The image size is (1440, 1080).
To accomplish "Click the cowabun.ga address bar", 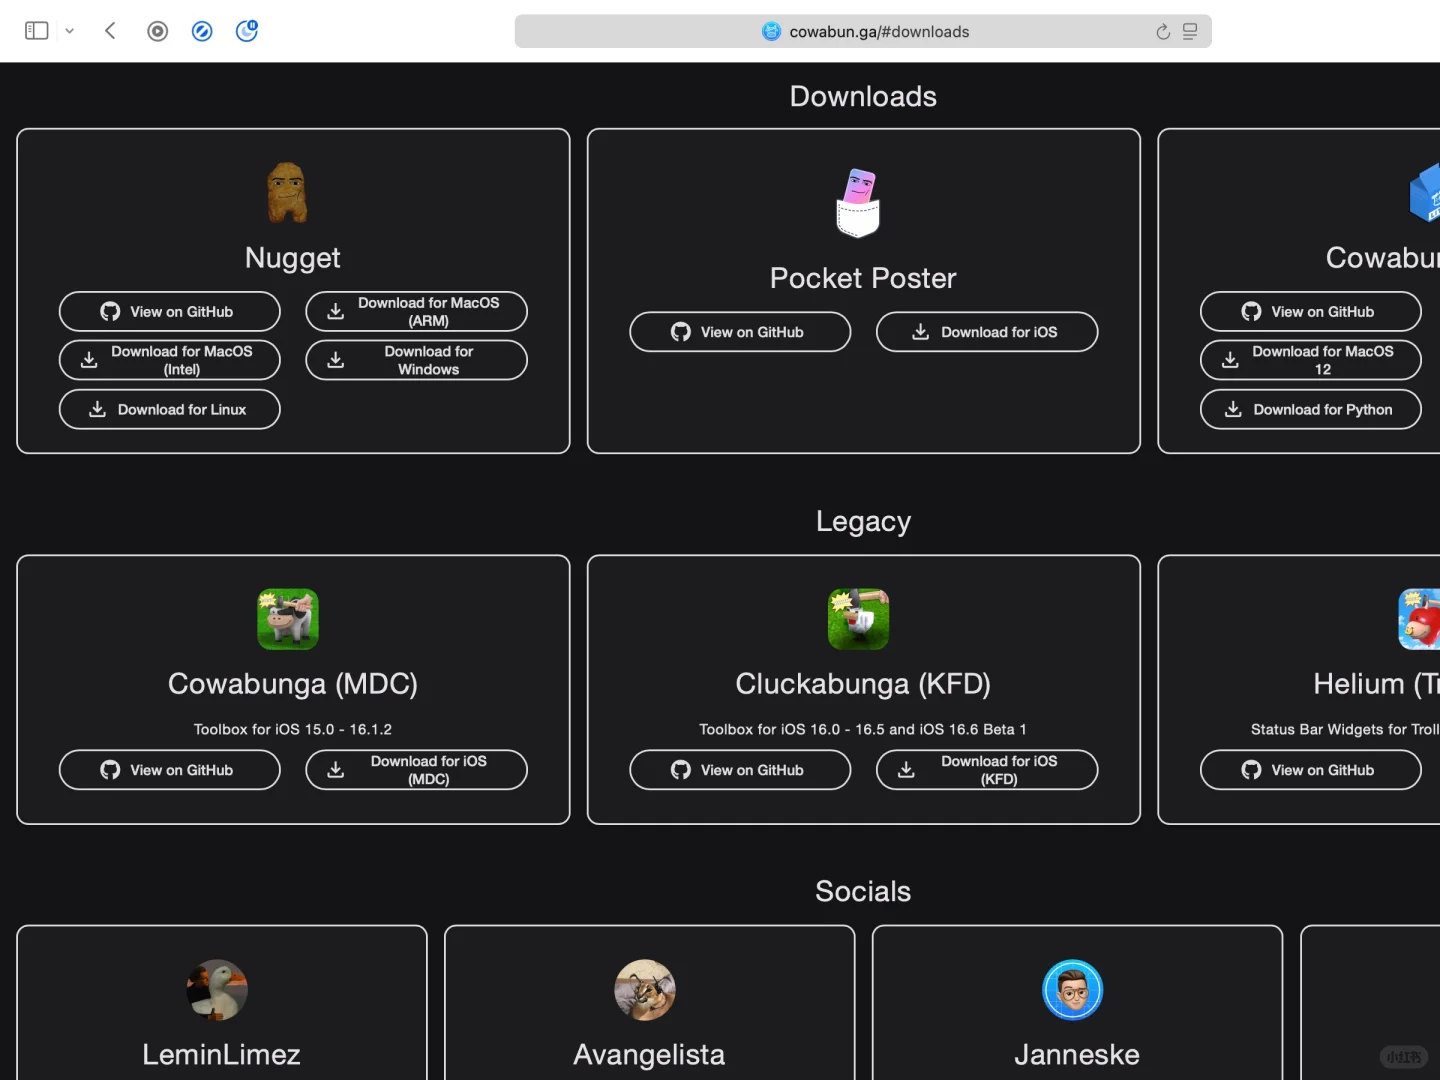I will [x=863, y=31].
